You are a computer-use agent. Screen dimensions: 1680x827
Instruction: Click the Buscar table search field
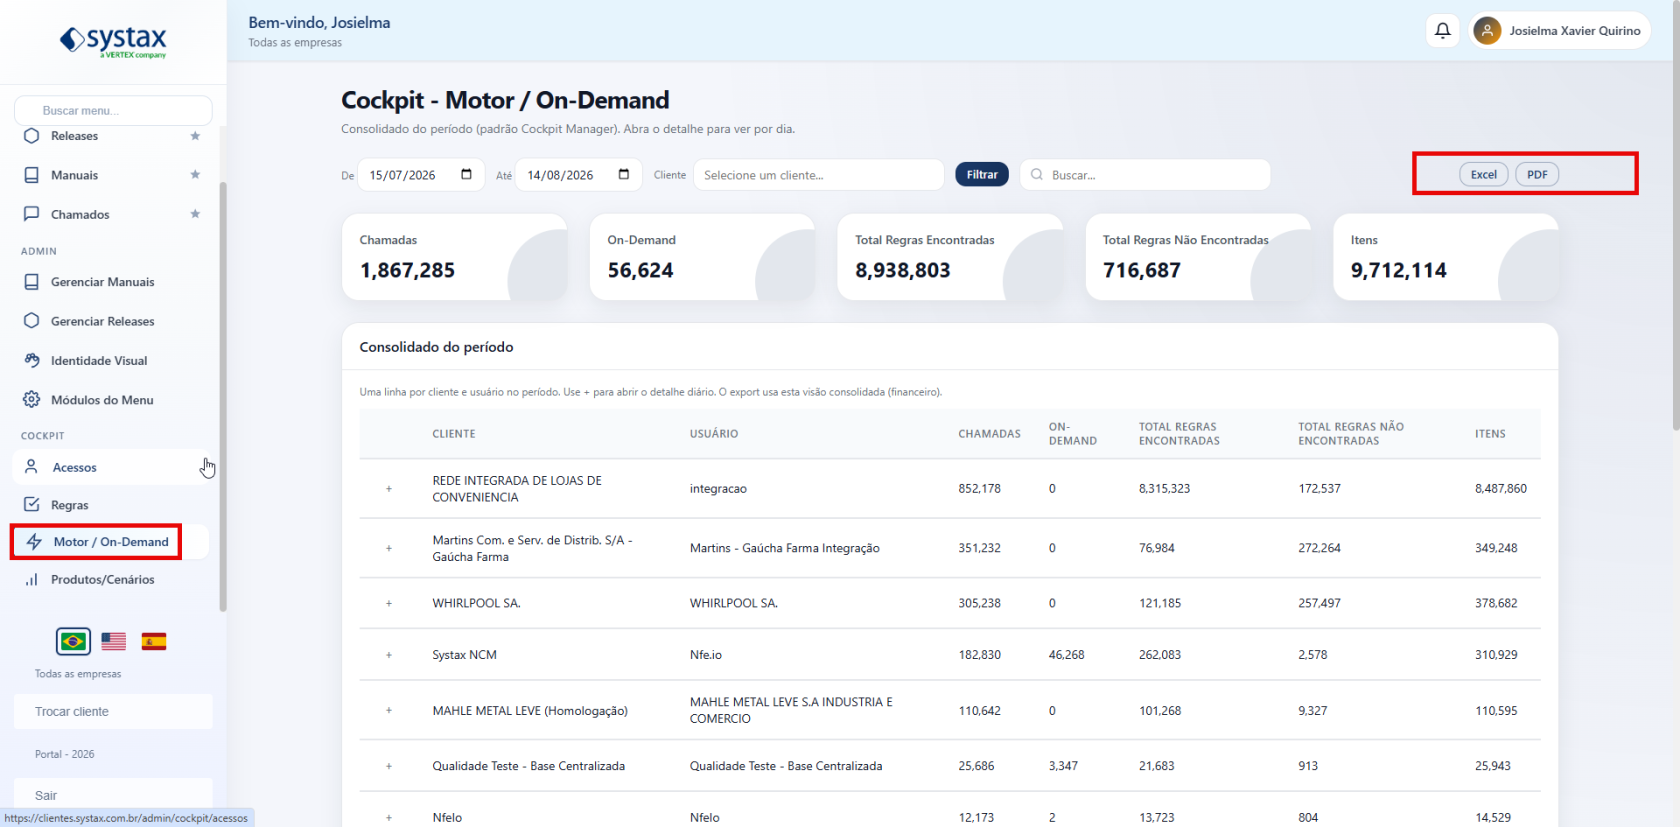click(1146, 175)
